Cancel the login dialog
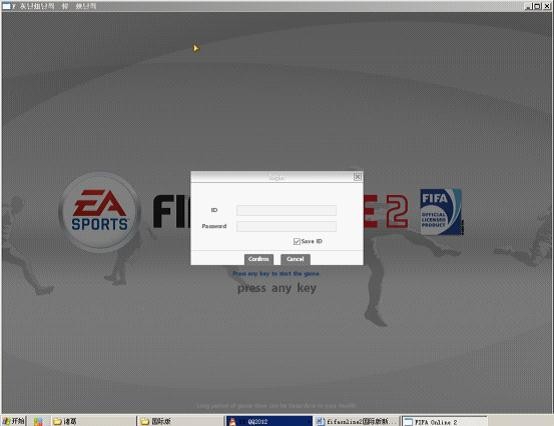554x426 pixels. (295, 259)
